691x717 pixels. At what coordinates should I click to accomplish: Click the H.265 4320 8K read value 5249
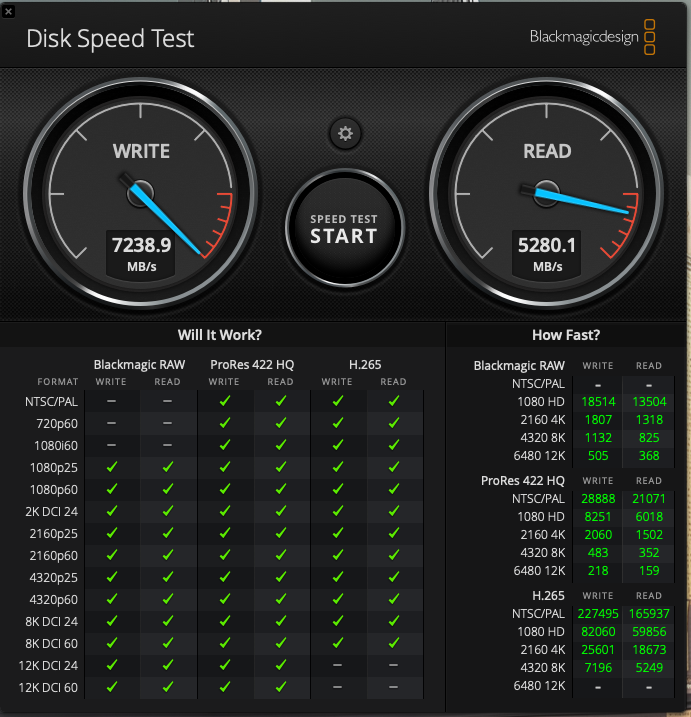(649, 668)
